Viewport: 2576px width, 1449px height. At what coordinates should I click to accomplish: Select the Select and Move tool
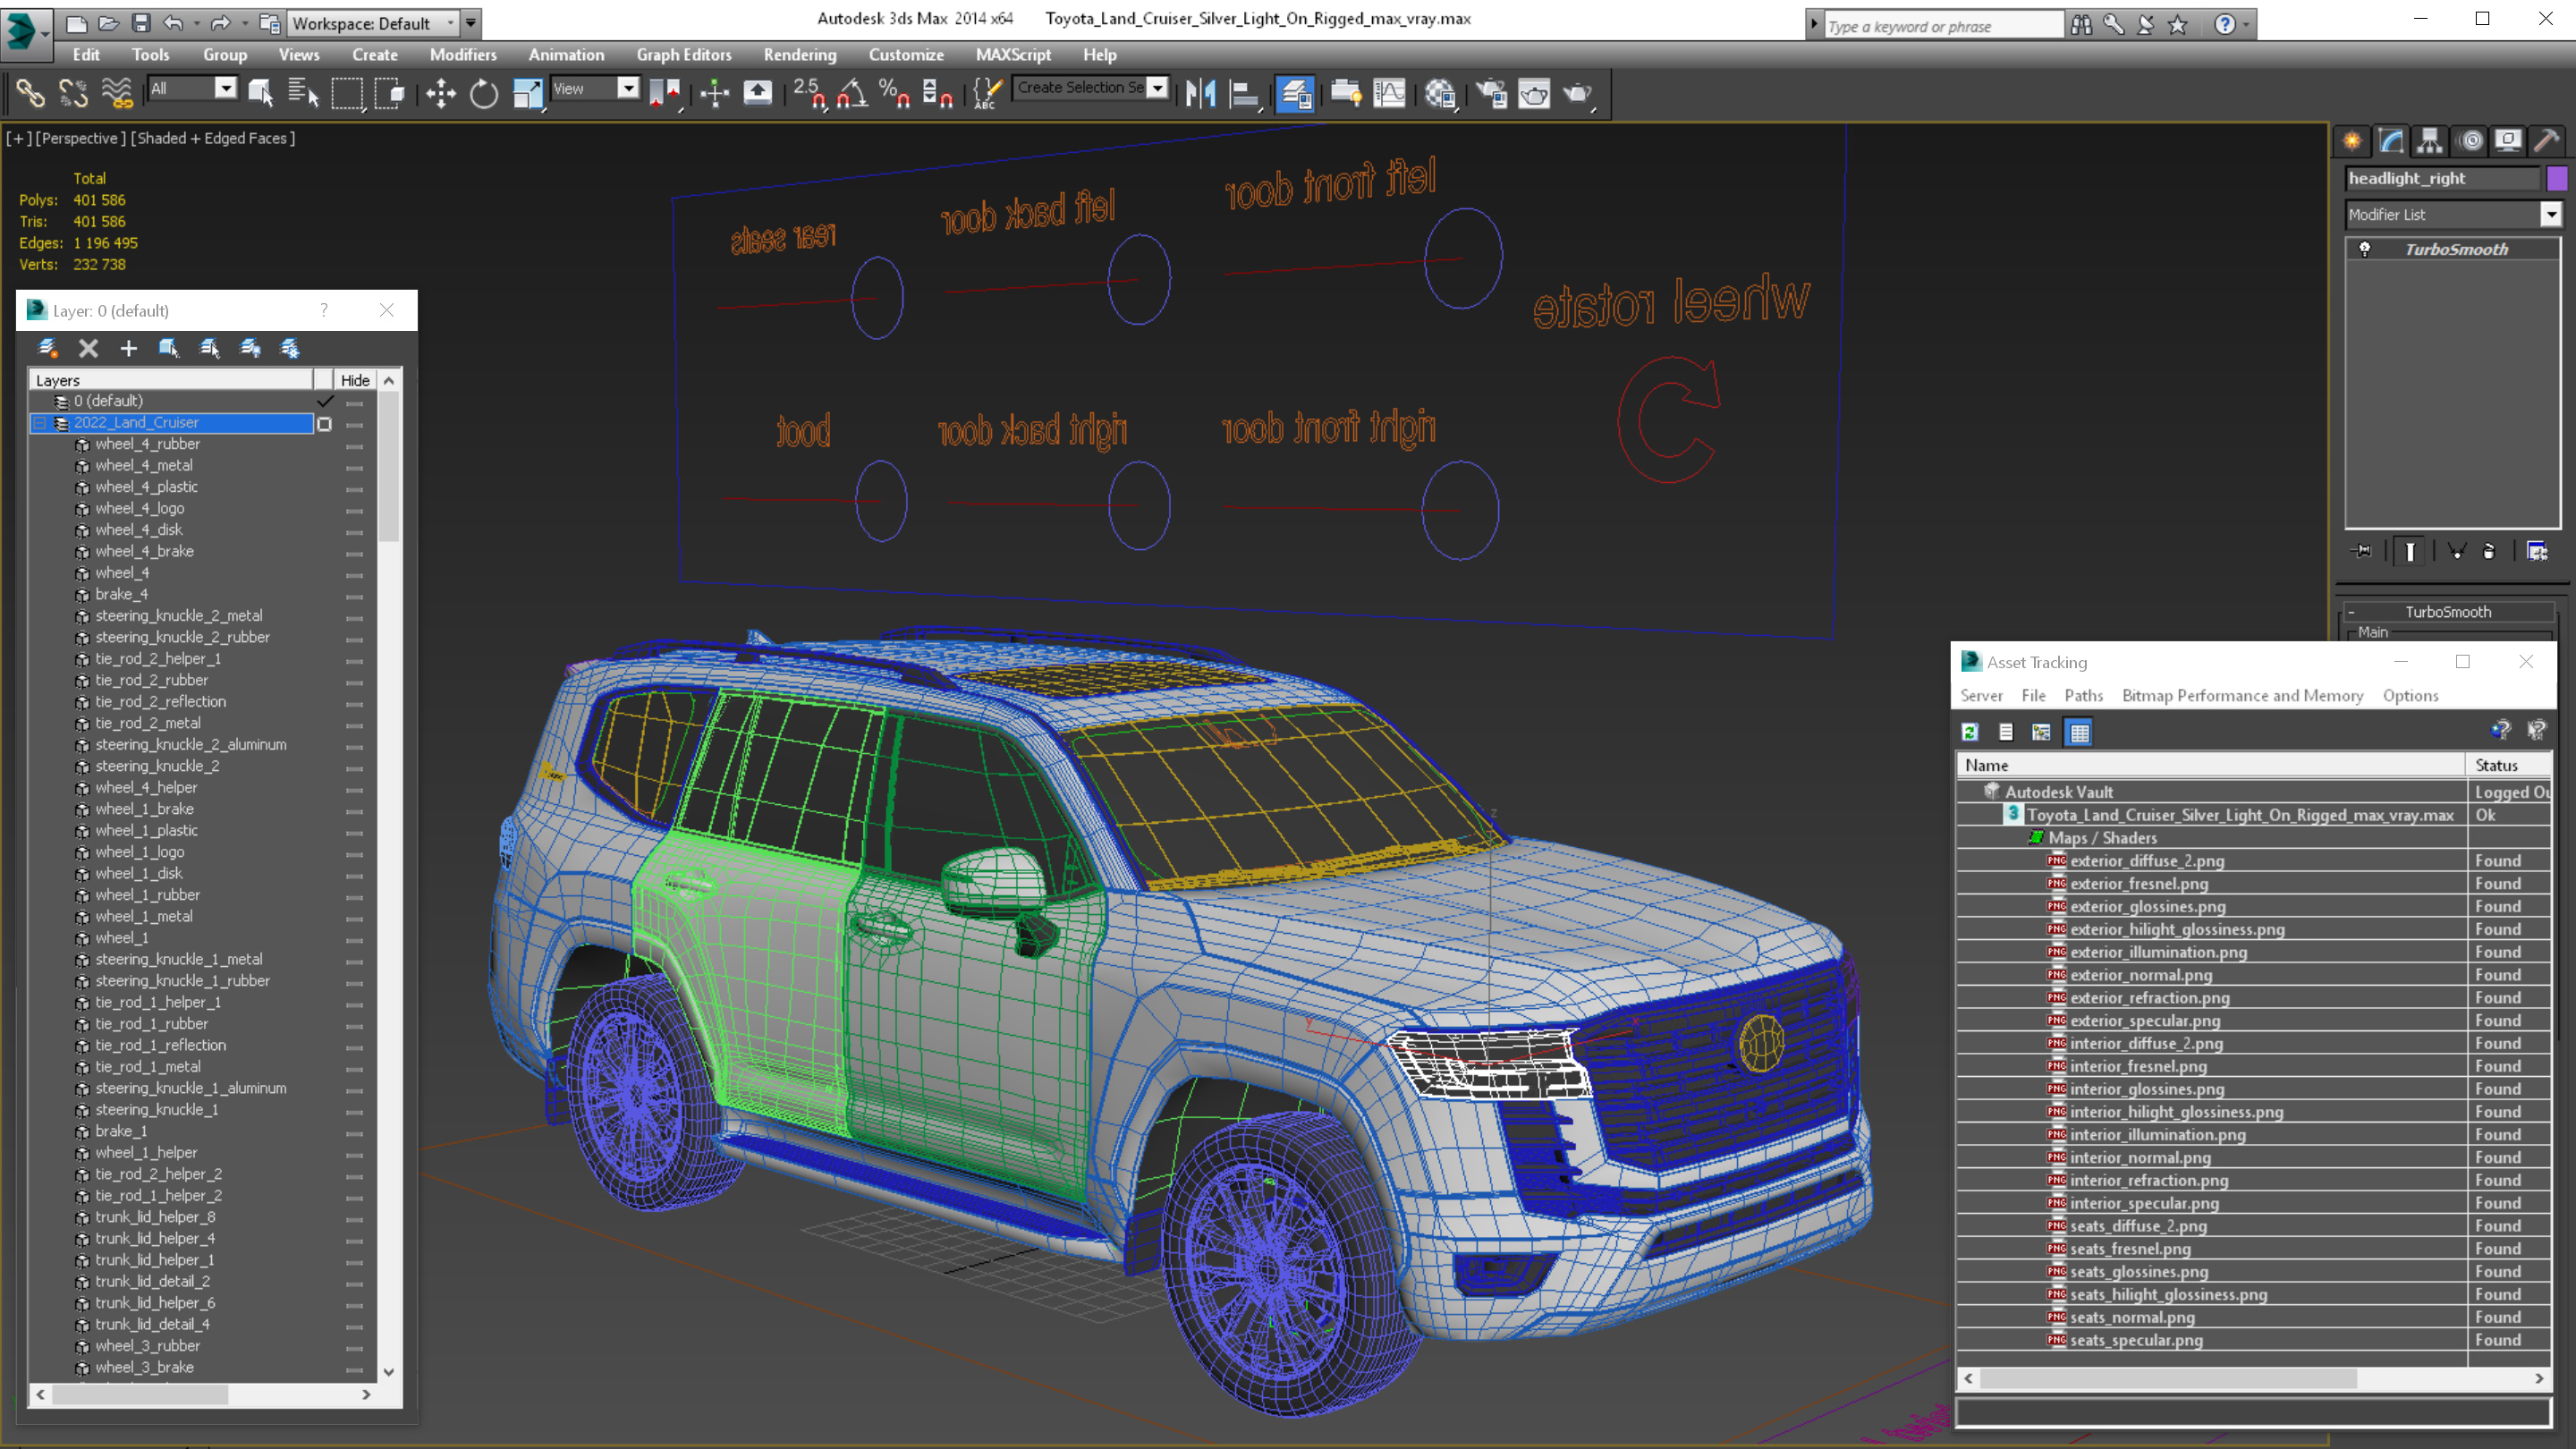click(x=440, y=94)
